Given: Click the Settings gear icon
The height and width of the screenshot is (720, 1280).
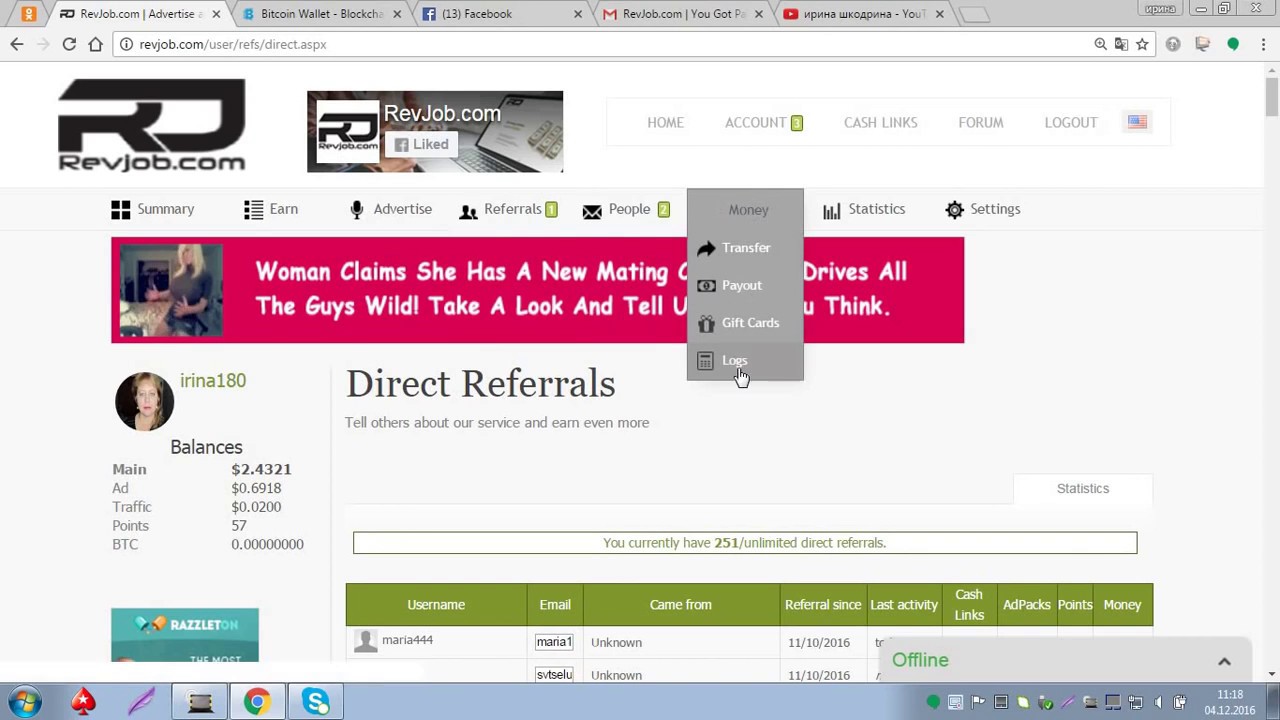Looking at the screenshot, I should [x=954, y=210].
